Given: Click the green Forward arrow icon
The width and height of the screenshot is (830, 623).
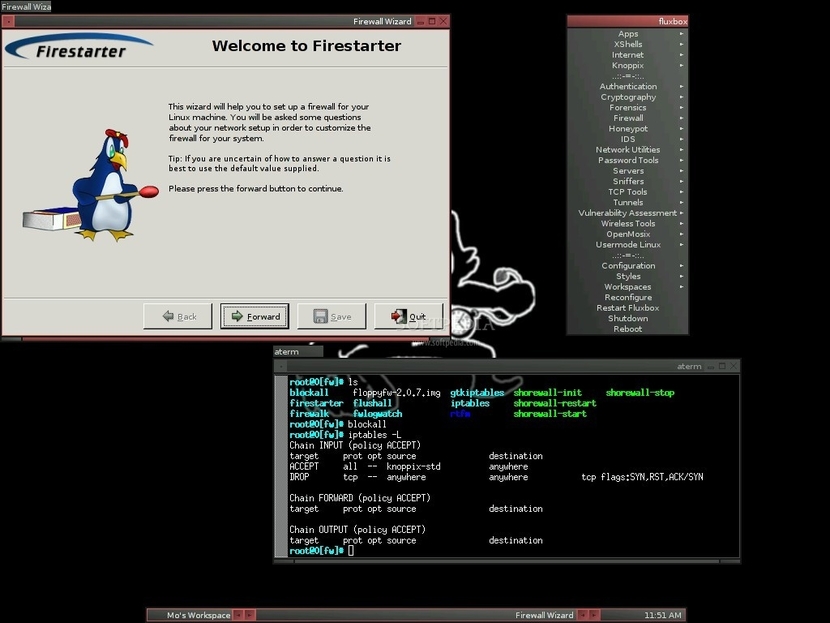Looking at the screenshot, I should click(x=237, y=316).
